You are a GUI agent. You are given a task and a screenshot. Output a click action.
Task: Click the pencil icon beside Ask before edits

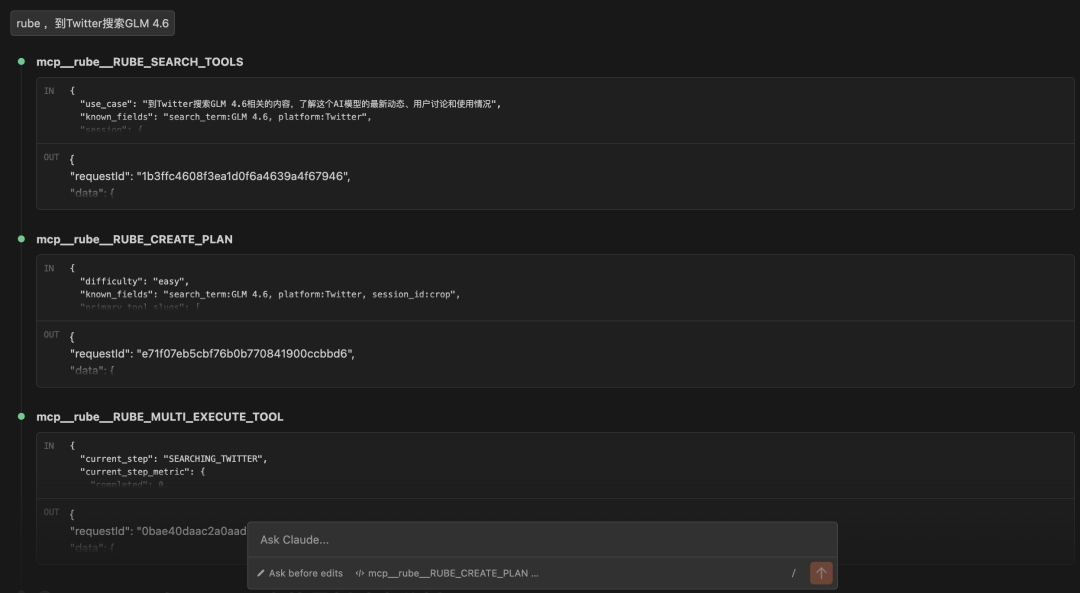point(261,573)
